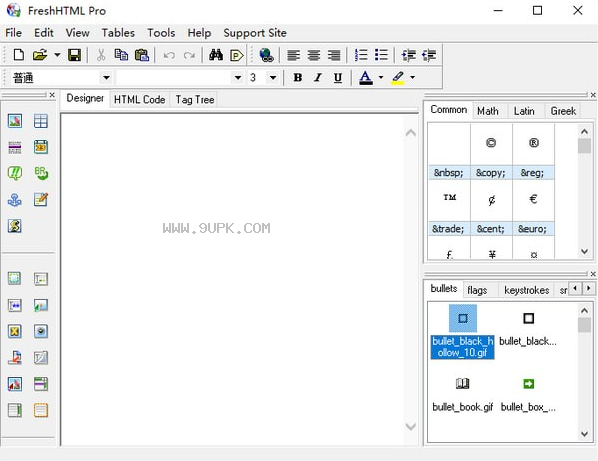Expand the highlight color dropdown arrow
Viewport: 598px width, 461px height.
coord(413,77)
